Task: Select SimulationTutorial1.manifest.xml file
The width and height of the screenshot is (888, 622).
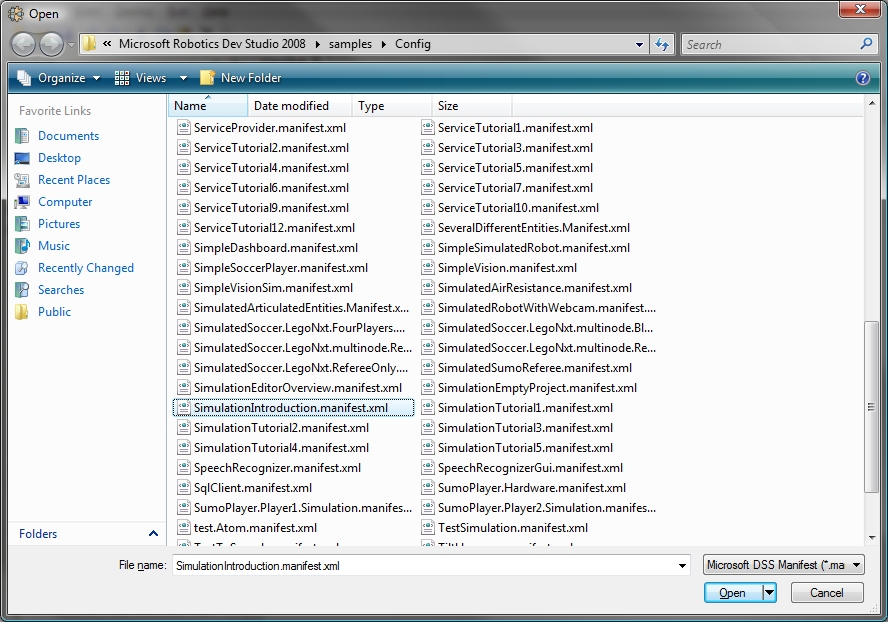Action: [517, 408]
